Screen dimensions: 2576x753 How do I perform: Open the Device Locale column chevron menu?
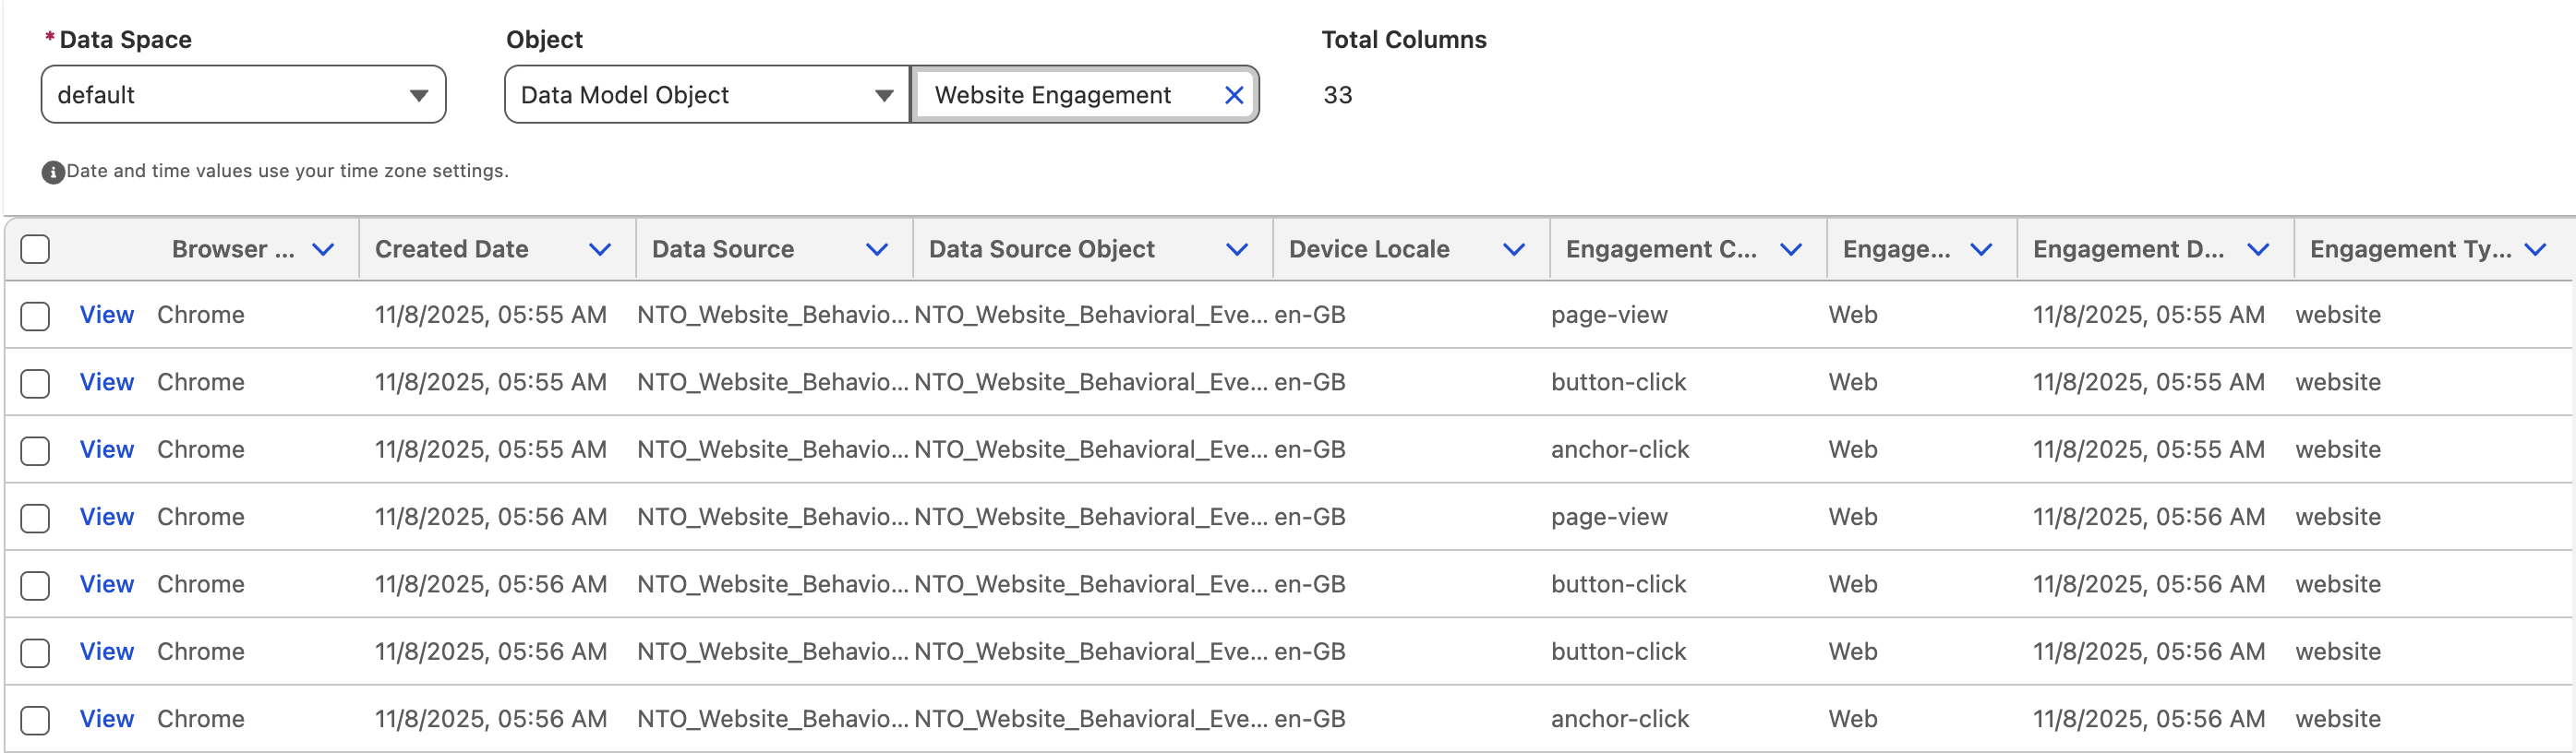click(x=1513, y=249)
